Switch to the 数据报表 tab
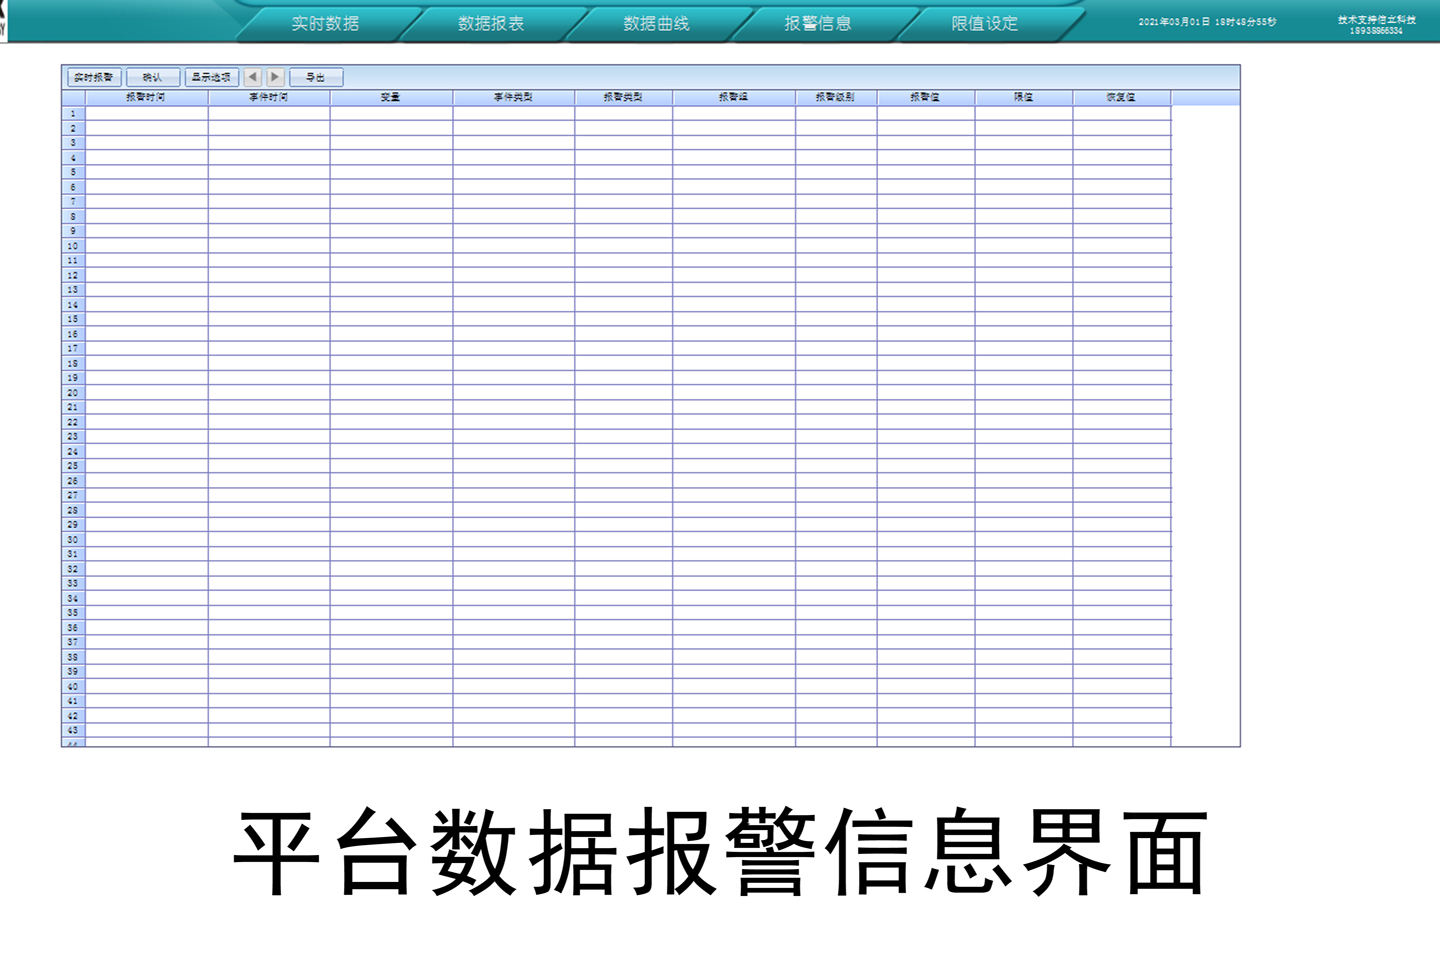This screenshot has height=960, width=1440. point(491,23)
